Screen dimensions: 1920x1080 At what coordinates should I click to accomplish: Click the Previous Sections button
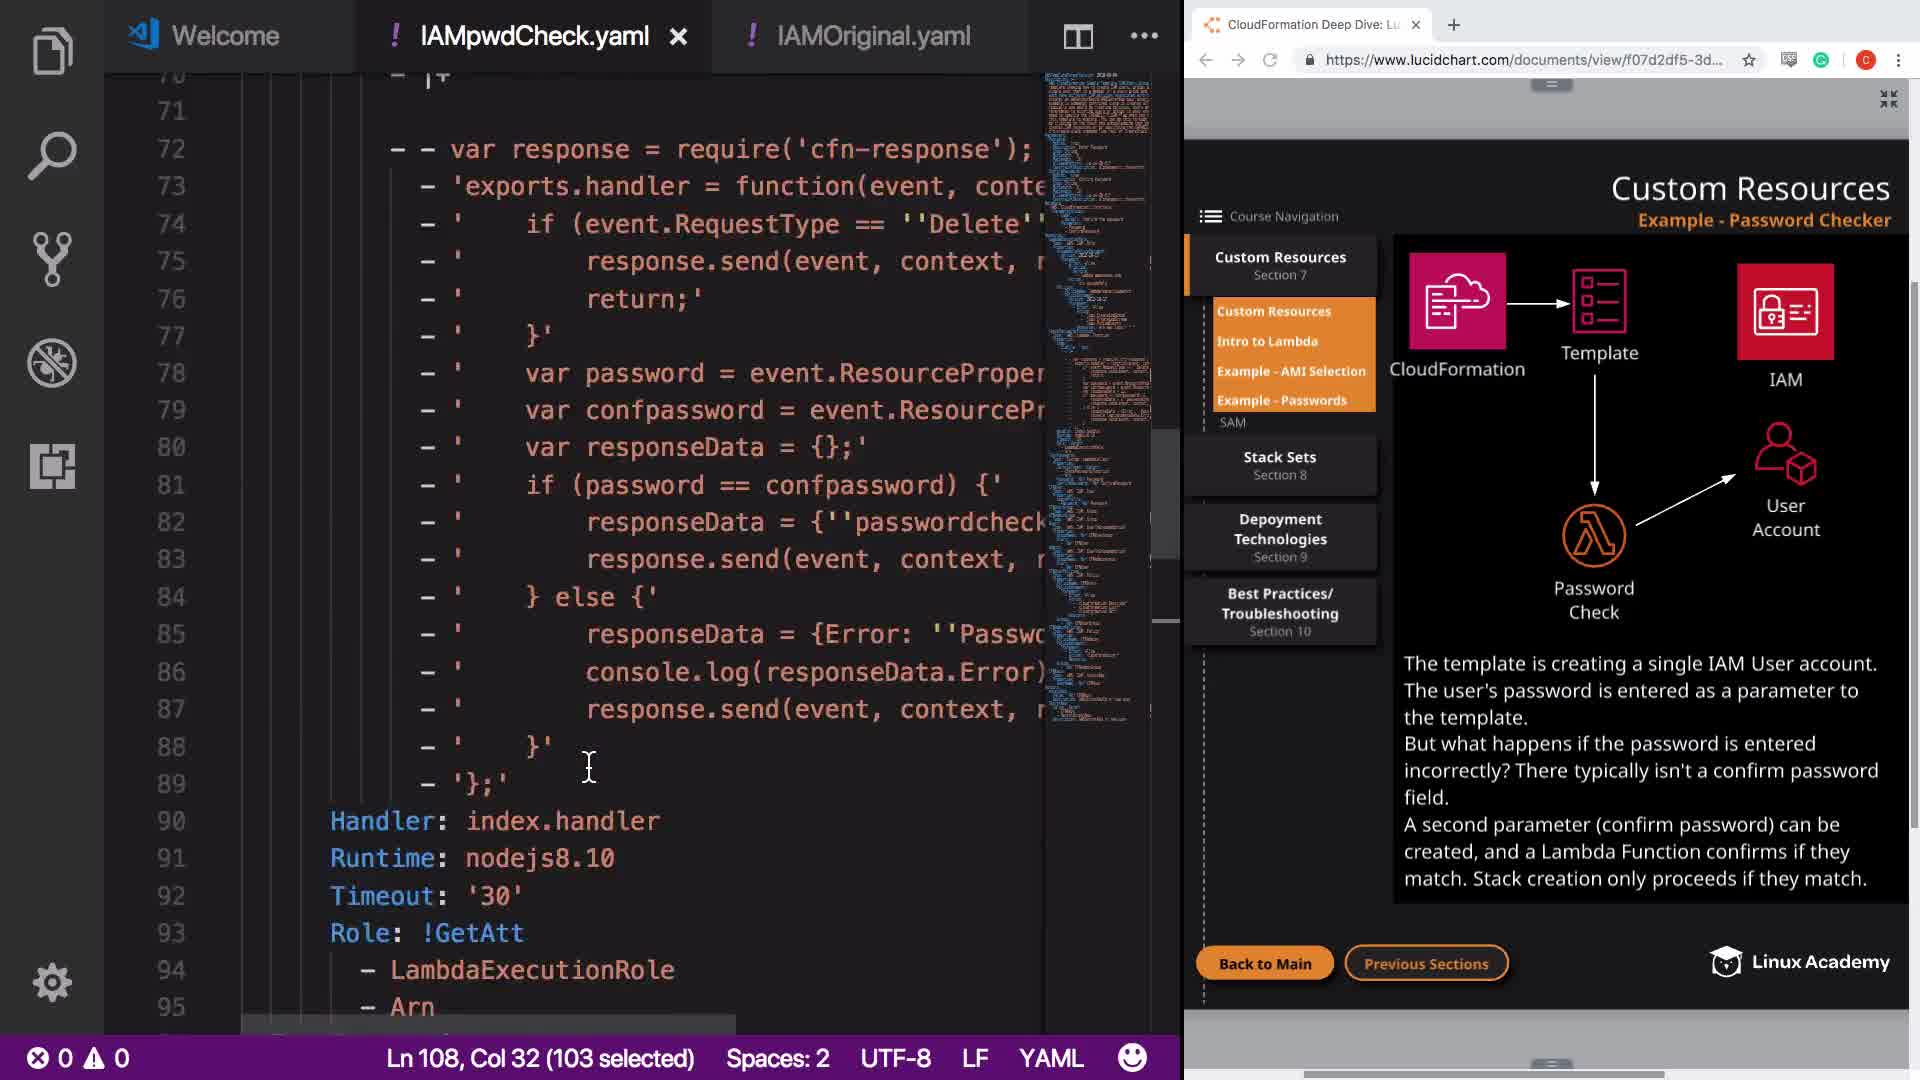pos(1425,964)
